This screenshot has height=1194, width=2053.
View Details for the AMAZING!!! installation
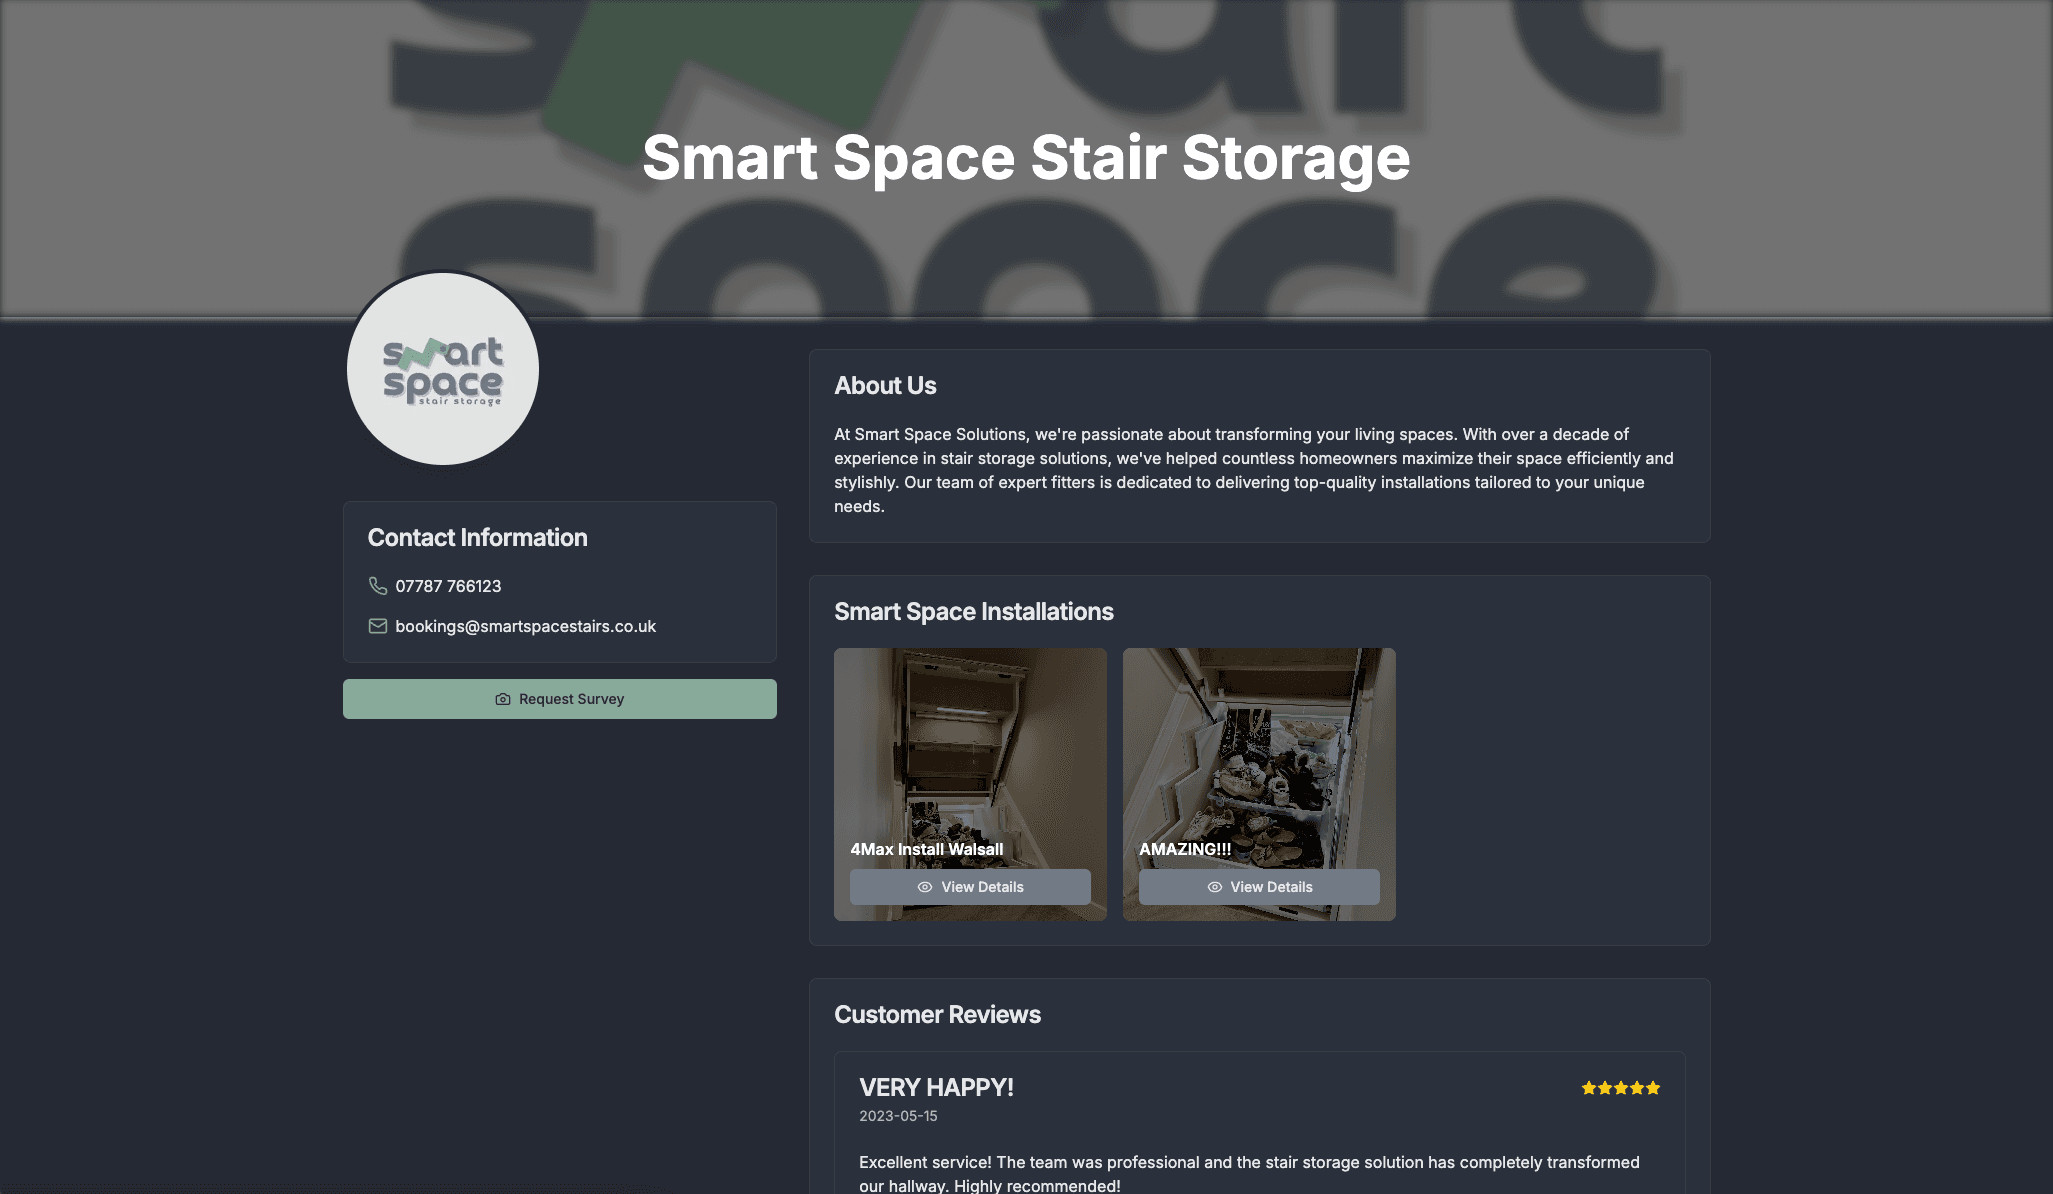pyautogui.click(x=1259, y=887)
